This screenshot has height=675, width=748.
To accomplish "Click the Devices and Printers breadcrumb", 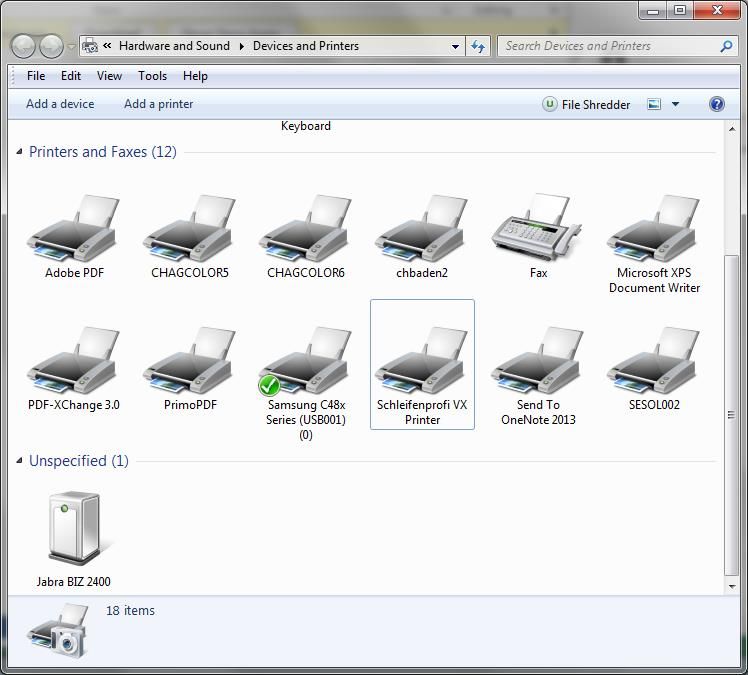I will tap(306, 46).
